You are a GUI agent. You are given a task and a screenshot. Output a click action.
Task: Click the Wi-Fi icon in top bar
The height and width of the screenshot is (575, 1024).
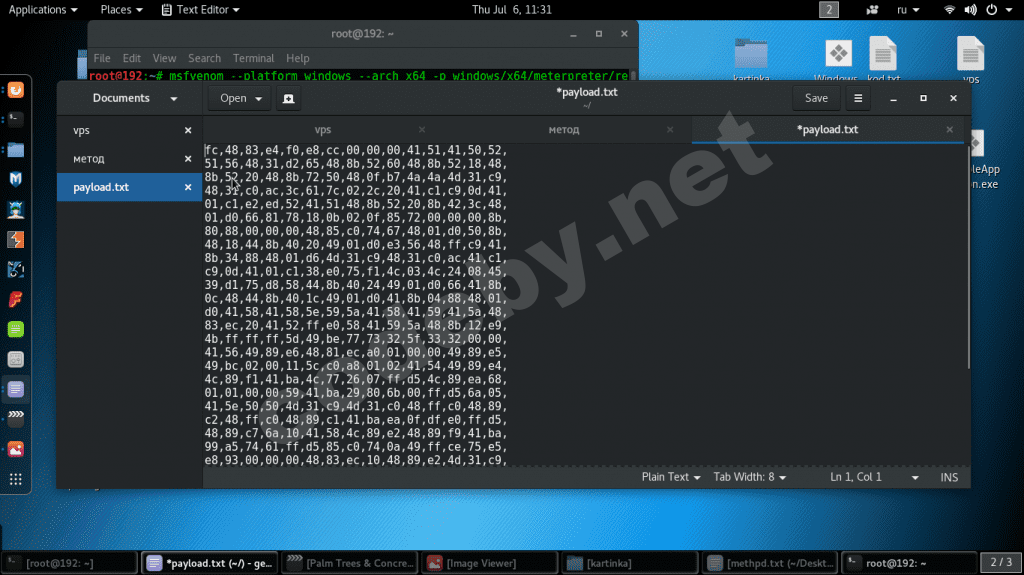(950, 10)
